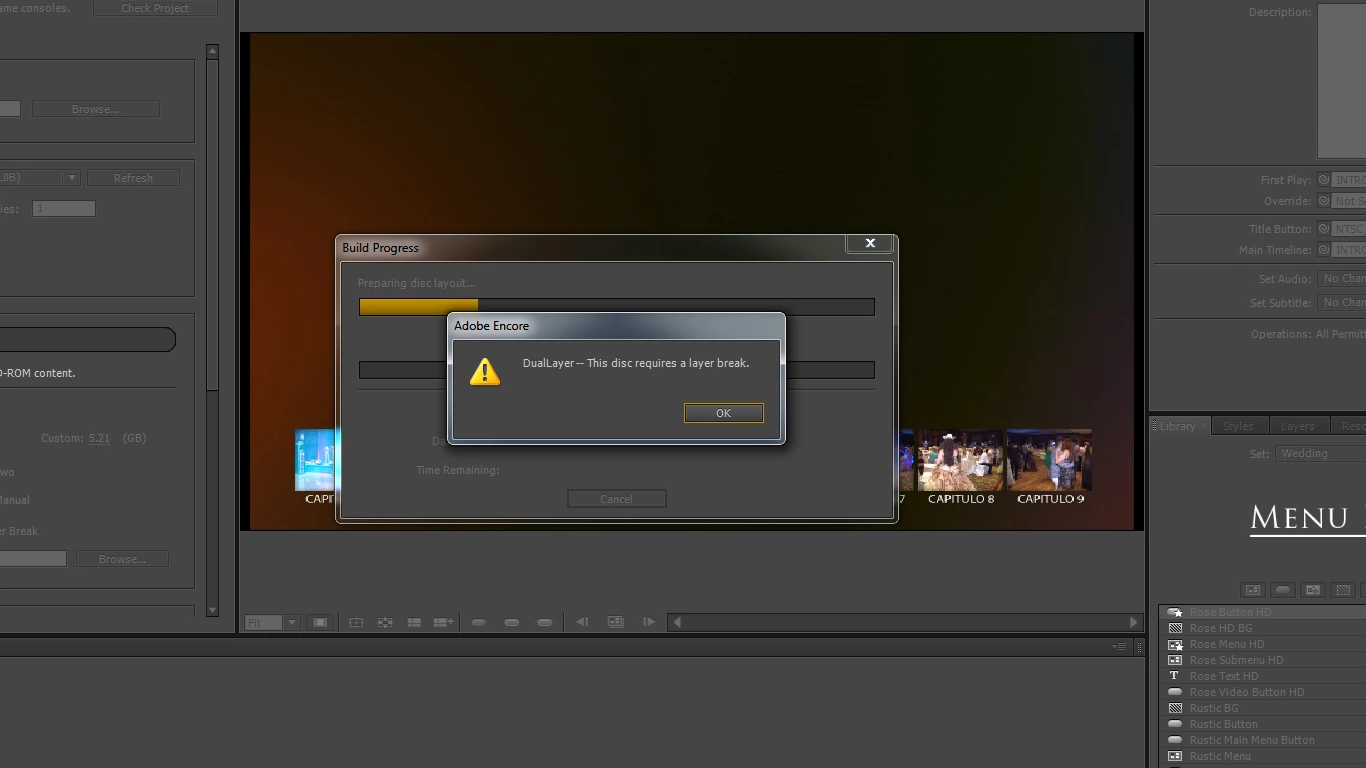Click the Check Project button
1366x768 pixels.
click(x=155, y=8)
